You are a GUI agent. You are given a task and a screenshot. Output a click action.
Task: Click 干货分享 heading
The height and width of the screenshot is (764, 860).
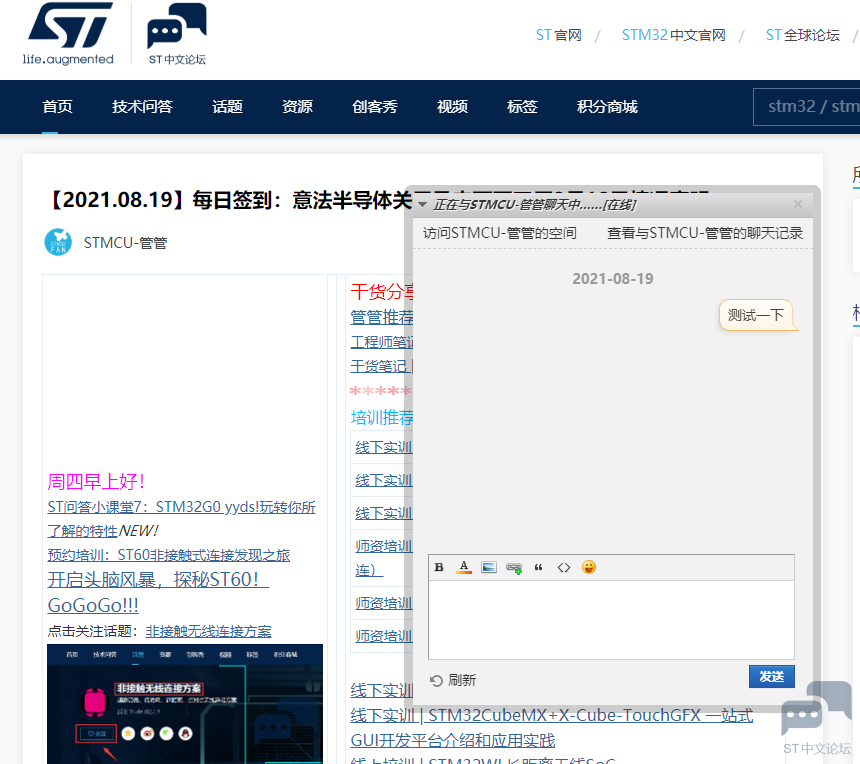(x=382, y=292)
